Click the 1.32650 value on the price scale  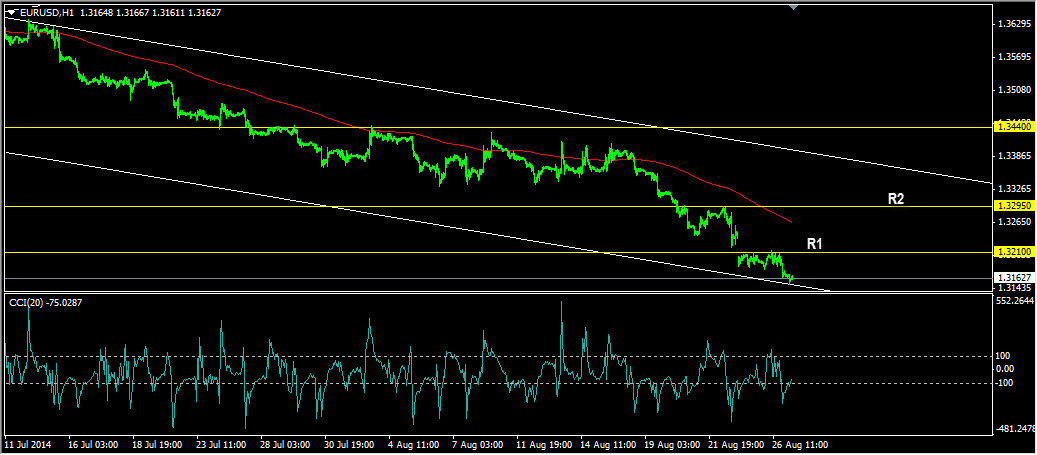[1015, 222]
